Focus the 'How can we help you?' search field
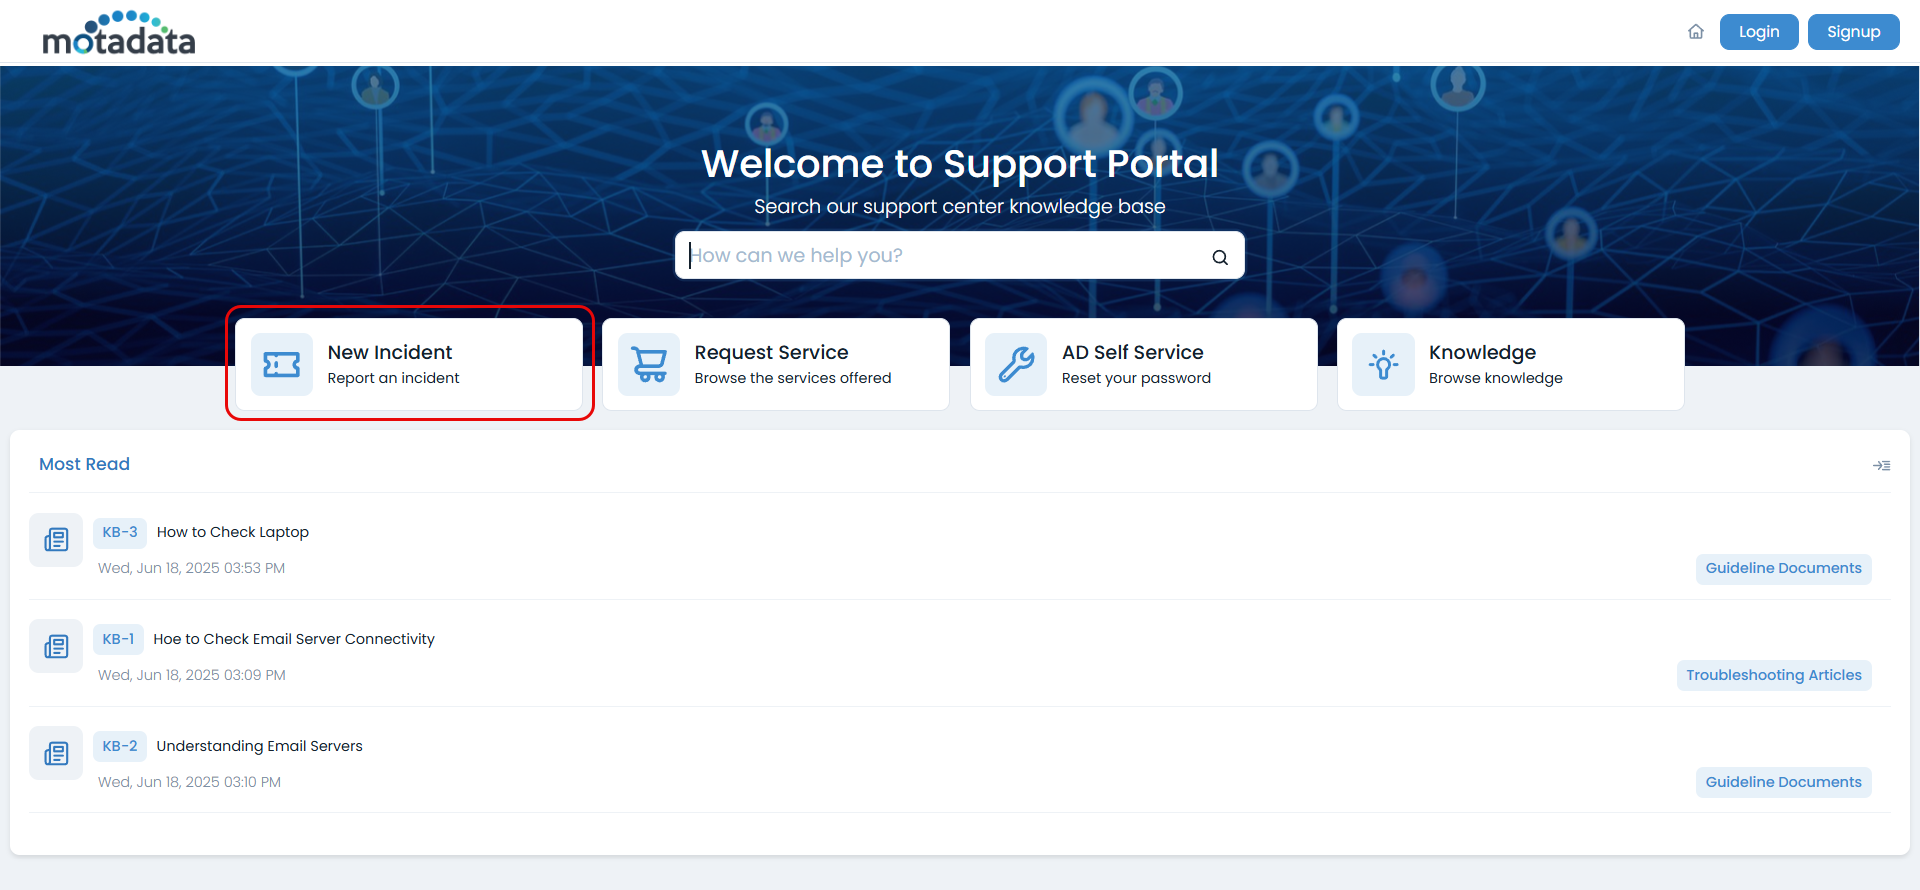Image resolution: width=1920 pixels, height=890 pixels. pos(945,256)
